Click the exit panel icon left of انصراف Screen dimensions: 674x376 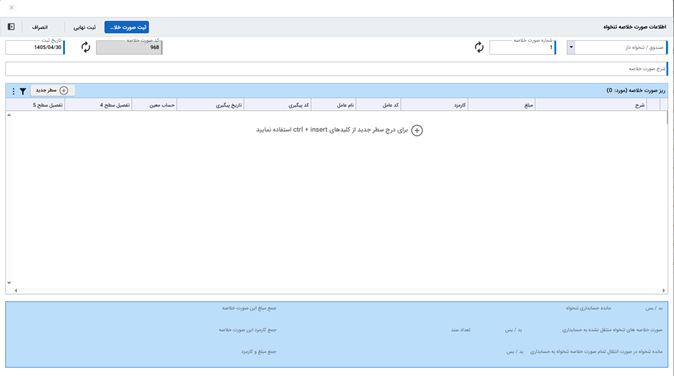tap(11, 27)
